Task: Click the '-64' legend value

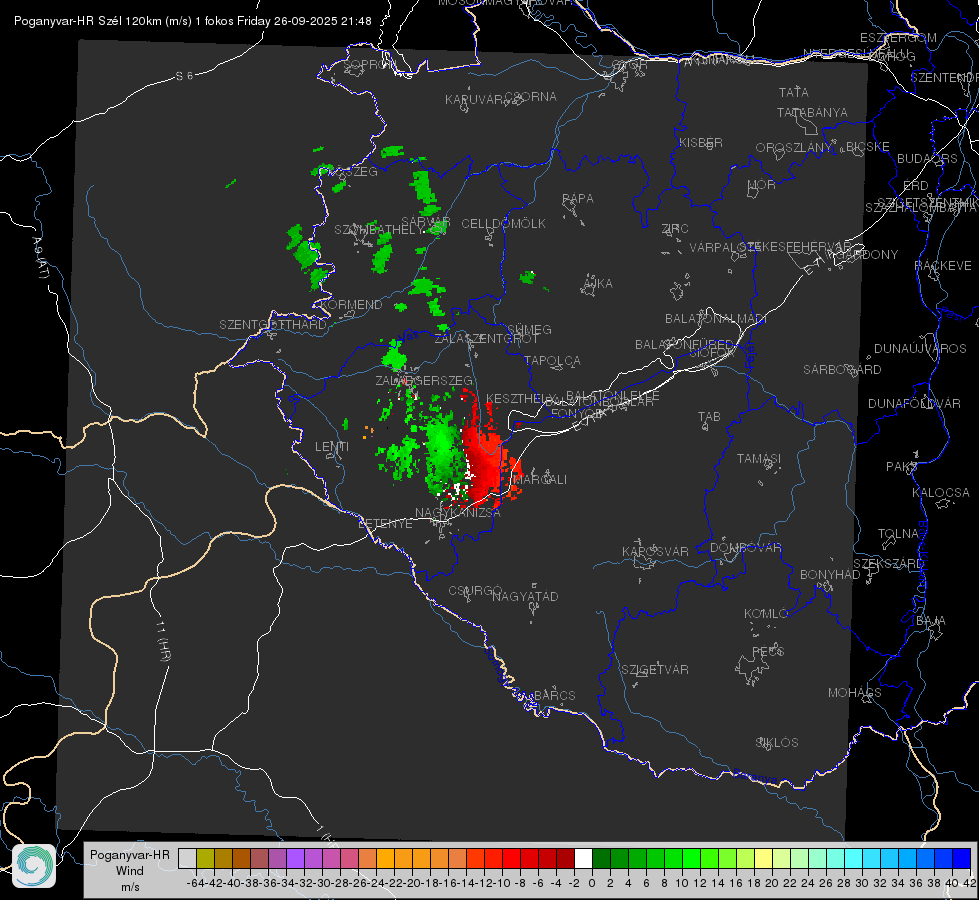Action: pyautogui.click(x=196, y=883)
